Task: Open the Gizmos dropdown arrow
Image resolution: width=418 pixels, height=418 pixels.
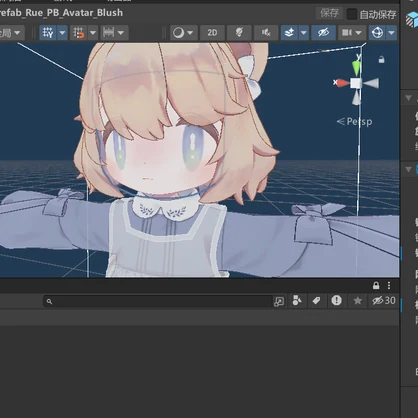Action: 391,33
